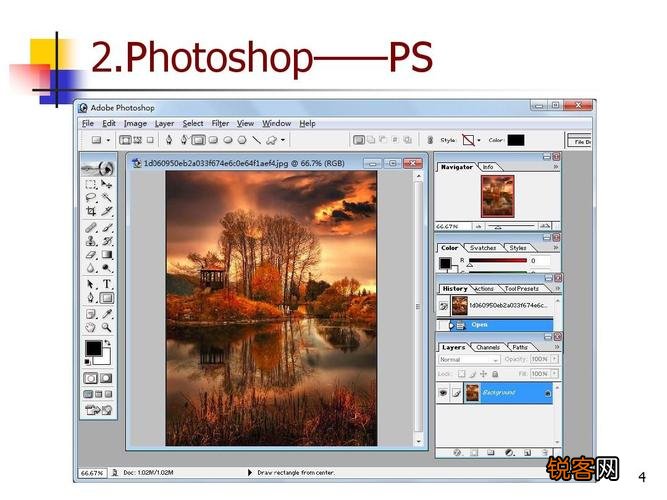Select the Lasso tool
Viewport: 667px width, 500px height.
tap(90, 197)
